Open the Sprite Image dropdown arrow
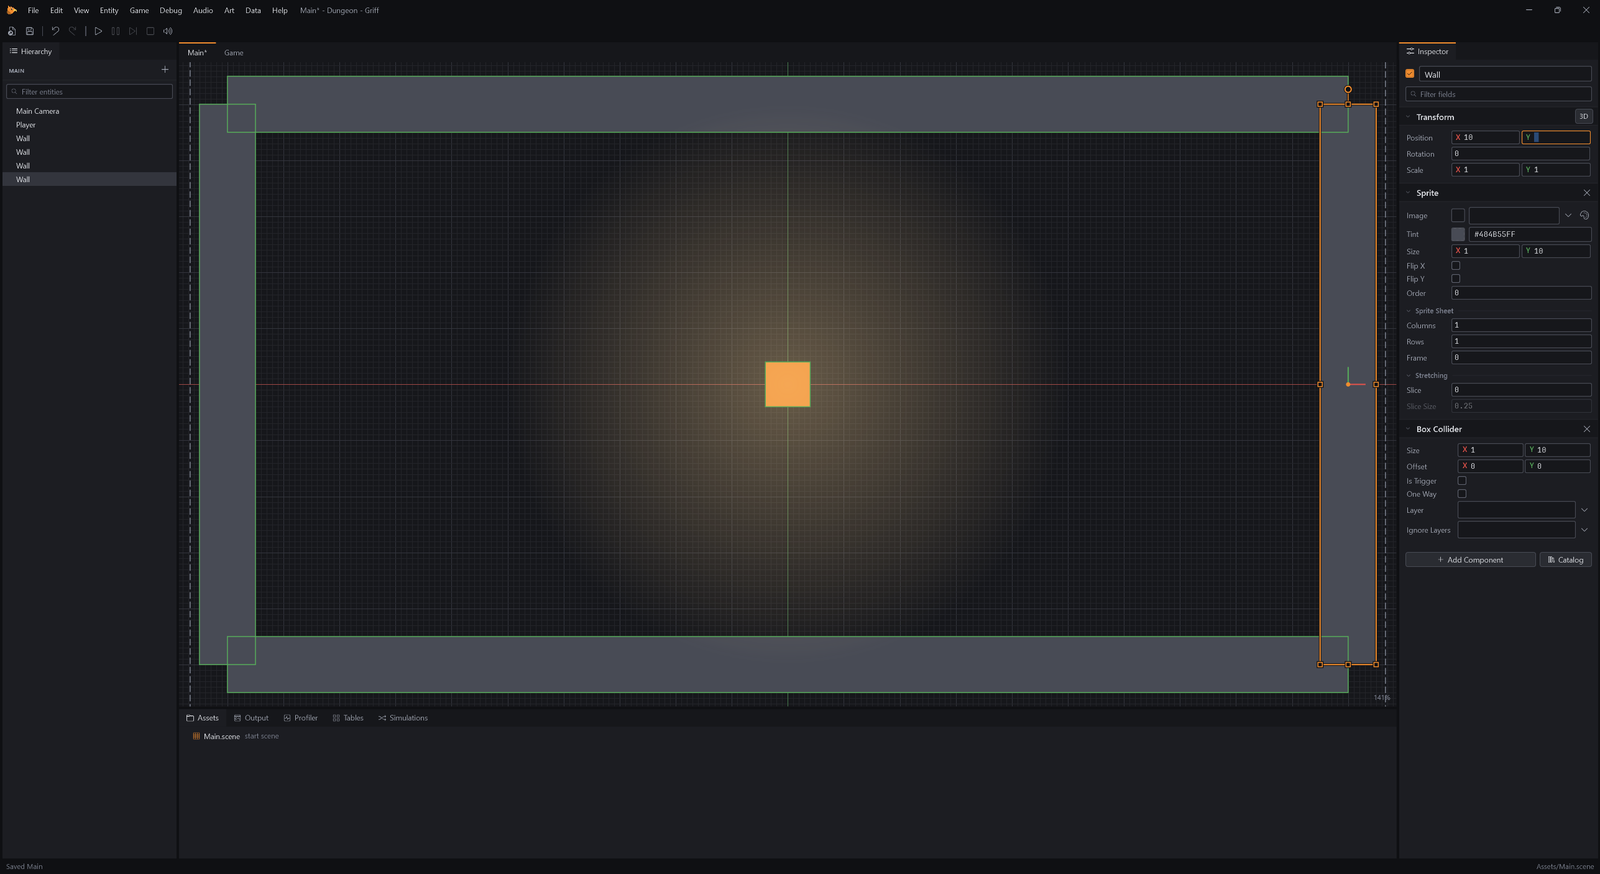Viewport: 1600px width, 874px height. (x=1568, y=215)
